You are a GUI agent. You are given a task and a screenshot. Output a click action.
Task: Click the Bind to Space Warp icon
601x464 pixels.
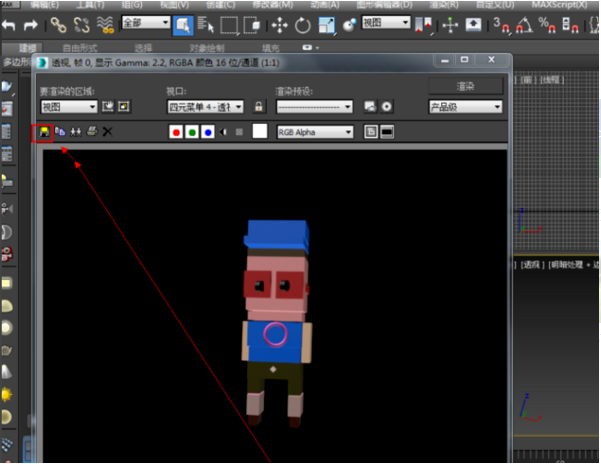105,25
